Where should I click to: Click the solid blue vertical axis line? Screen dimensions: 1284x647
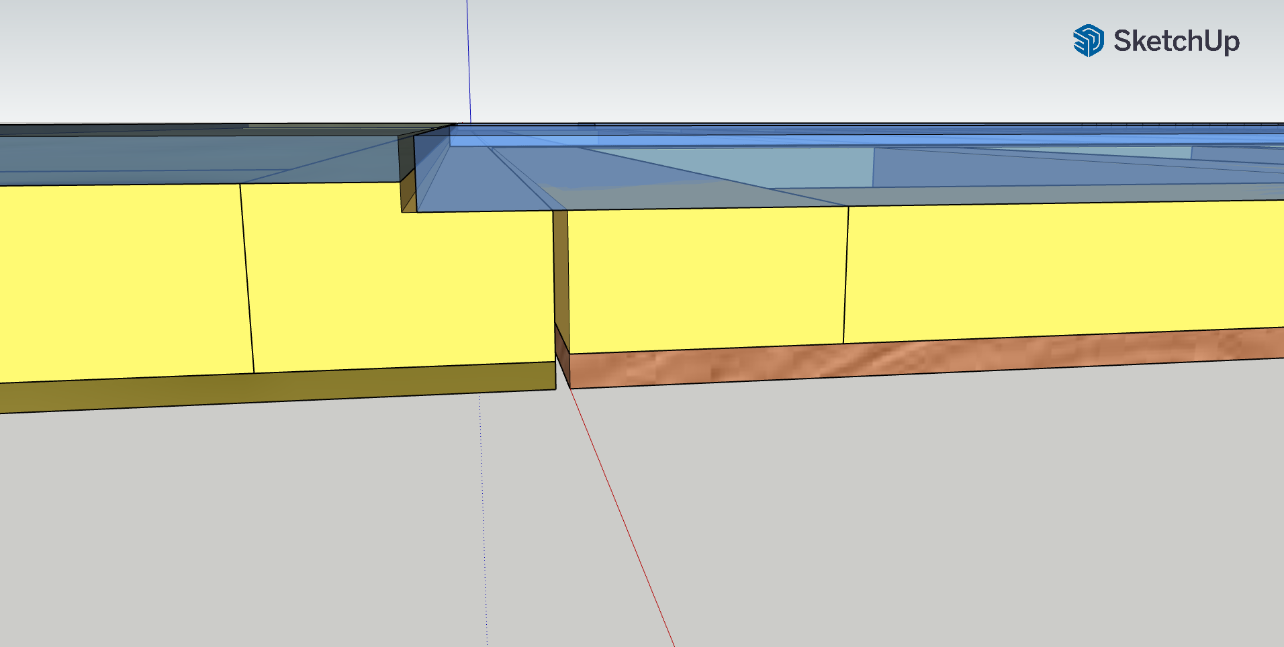click(468, 60)
